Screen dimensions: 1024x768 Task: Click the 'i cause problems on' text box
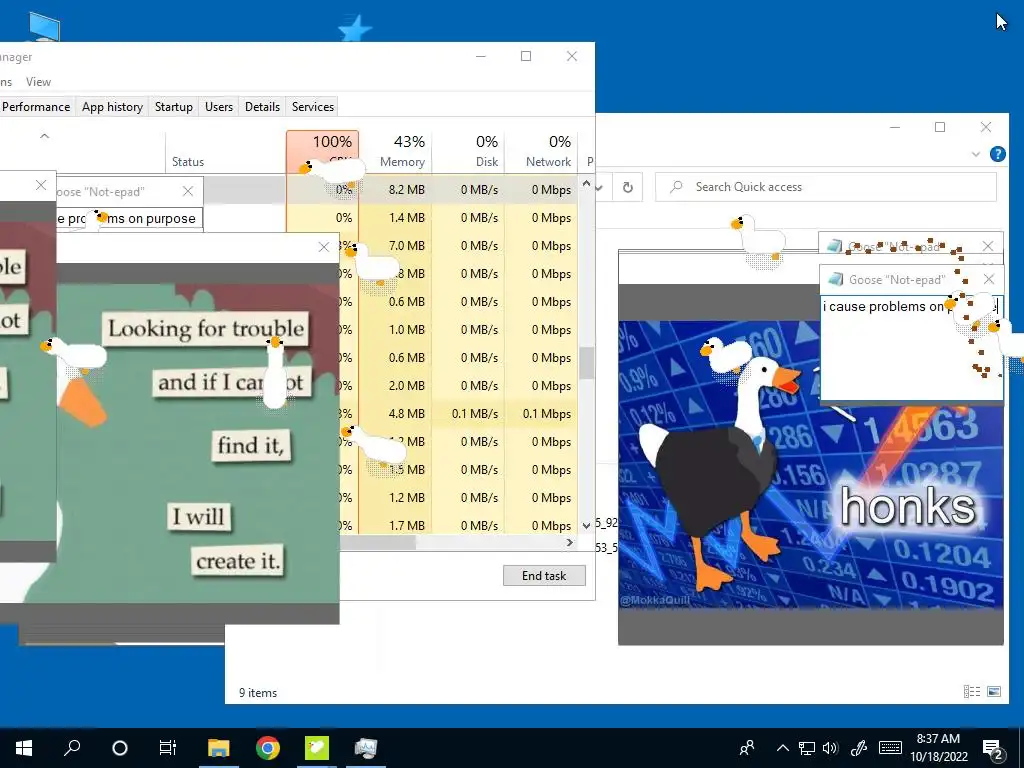click(x=911, y=346)
